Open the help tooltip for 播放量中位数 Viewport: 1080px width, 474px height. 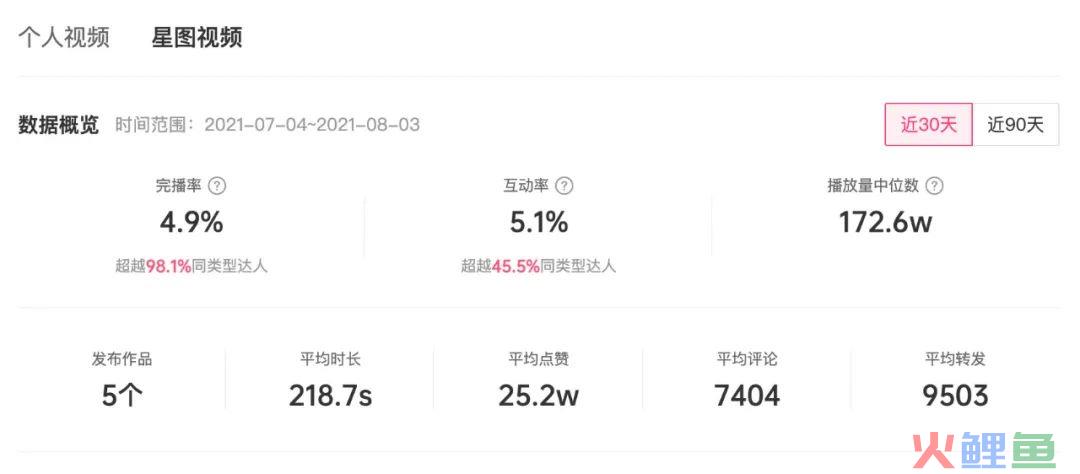tap(935, 186)
